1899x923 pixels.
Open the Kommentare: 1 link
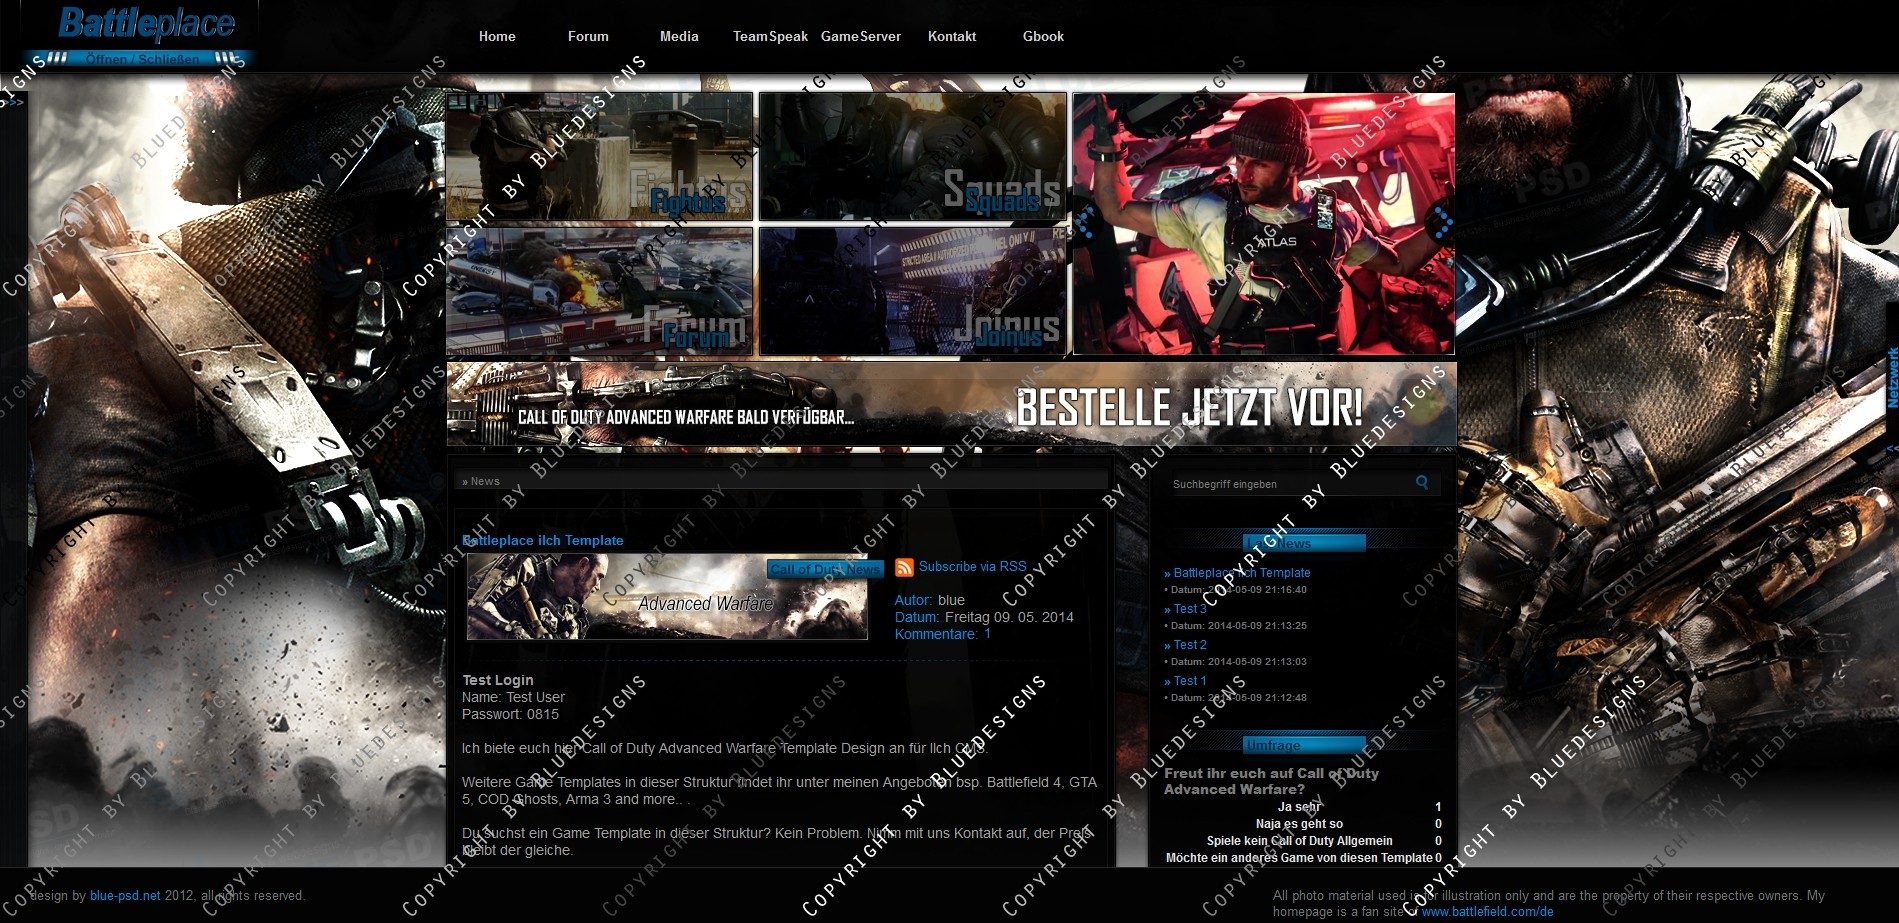tap(943, 634)
